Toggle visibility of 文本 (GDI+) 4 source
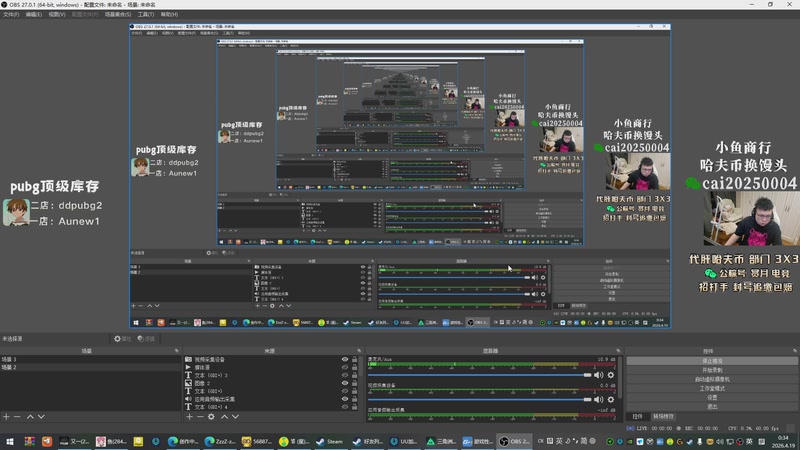Image resolution: width=800 pixels, height=450 pixels. (345, 407)
